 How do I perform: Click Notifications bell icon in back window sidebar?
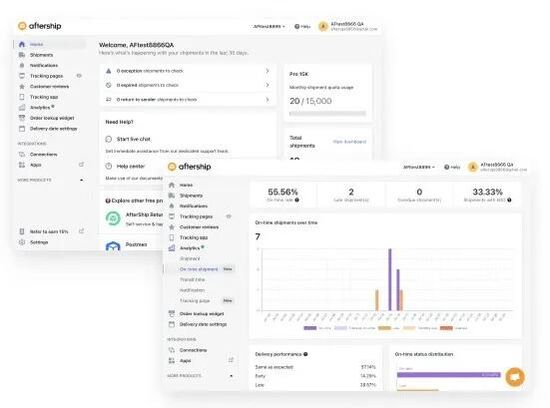(22, 65)
